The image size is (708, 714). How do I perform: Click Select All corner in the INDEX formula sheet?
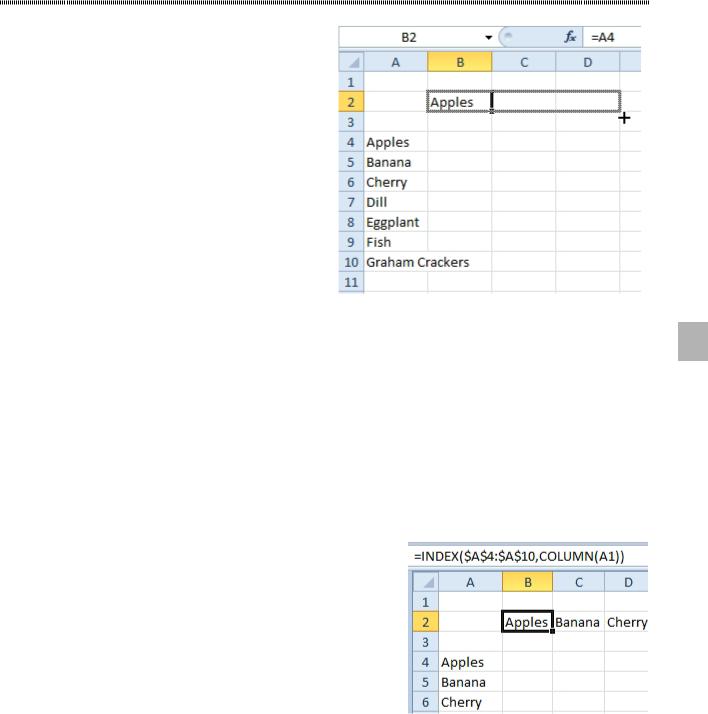coord(426,582)
